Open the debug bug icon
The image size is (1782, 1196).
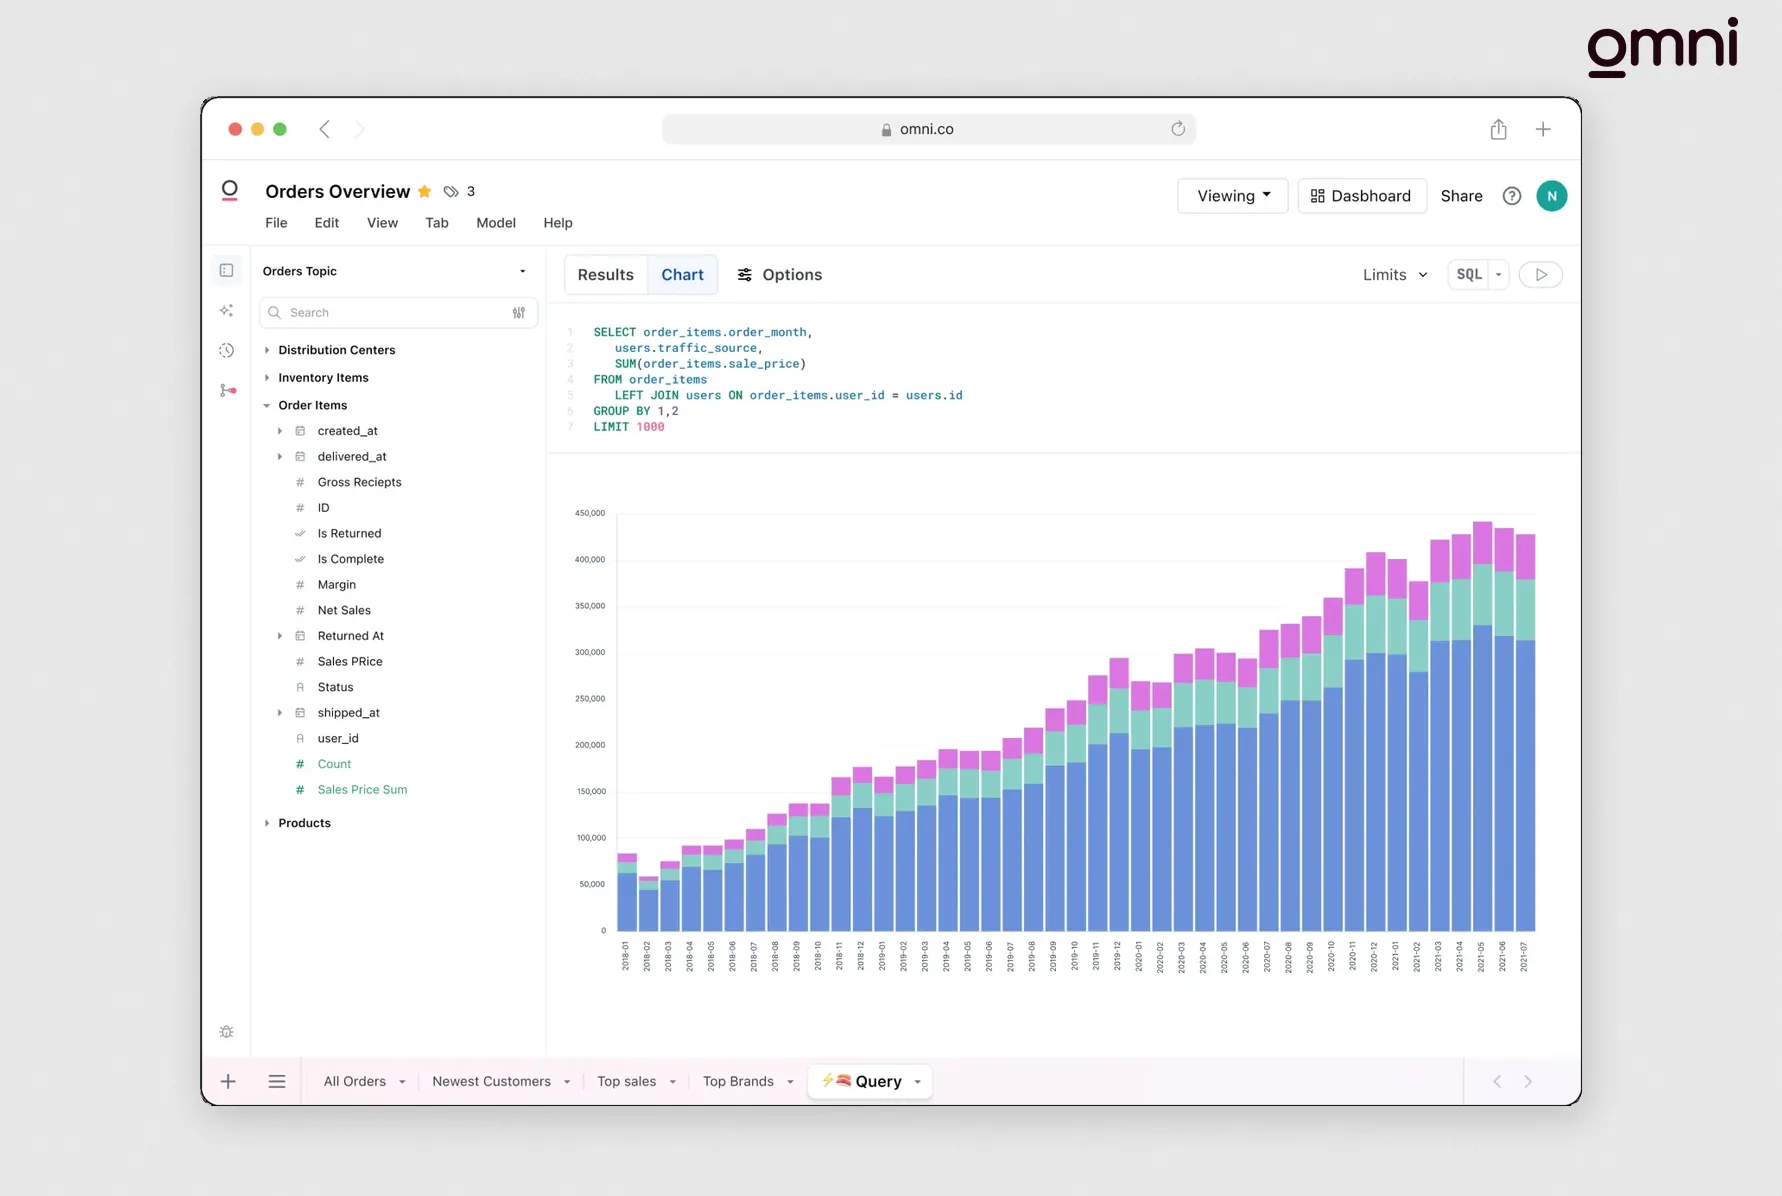click(x=227, y=1031)
